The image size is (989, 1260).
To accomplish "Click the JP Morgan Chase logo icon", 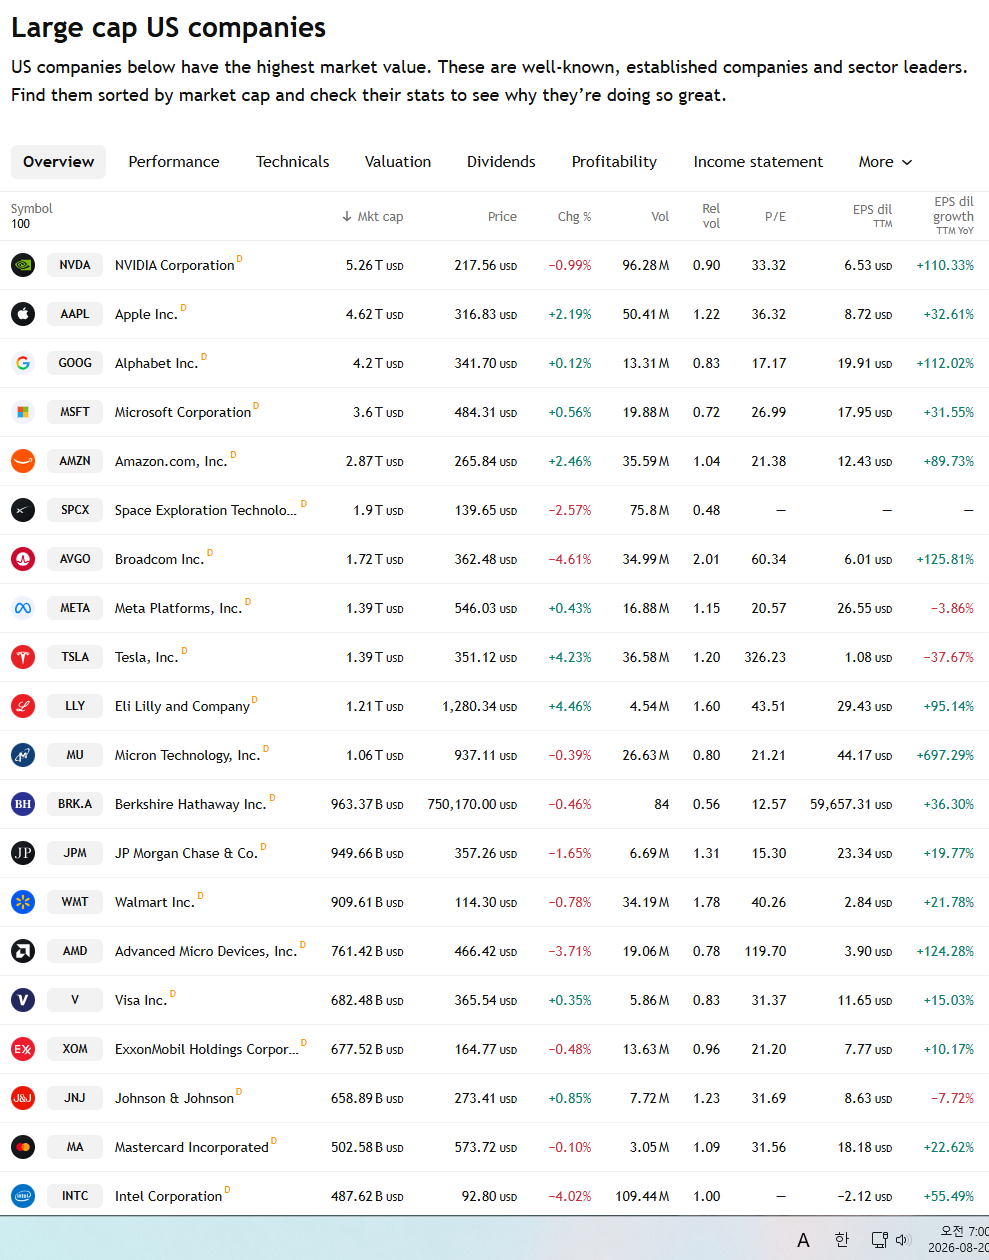I will 23,853.
